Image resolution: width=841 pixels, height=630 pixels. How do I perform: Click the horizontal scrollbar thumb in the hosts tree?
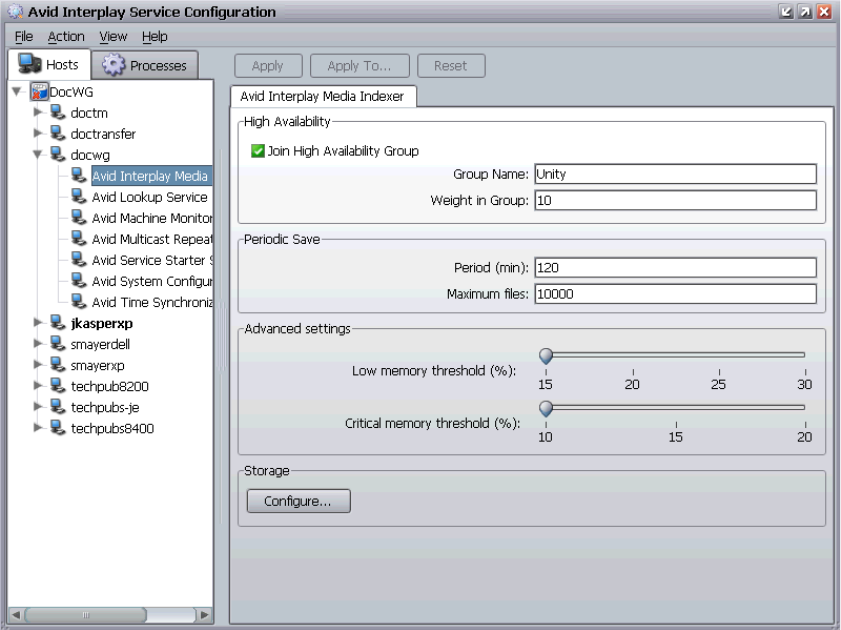86,614
